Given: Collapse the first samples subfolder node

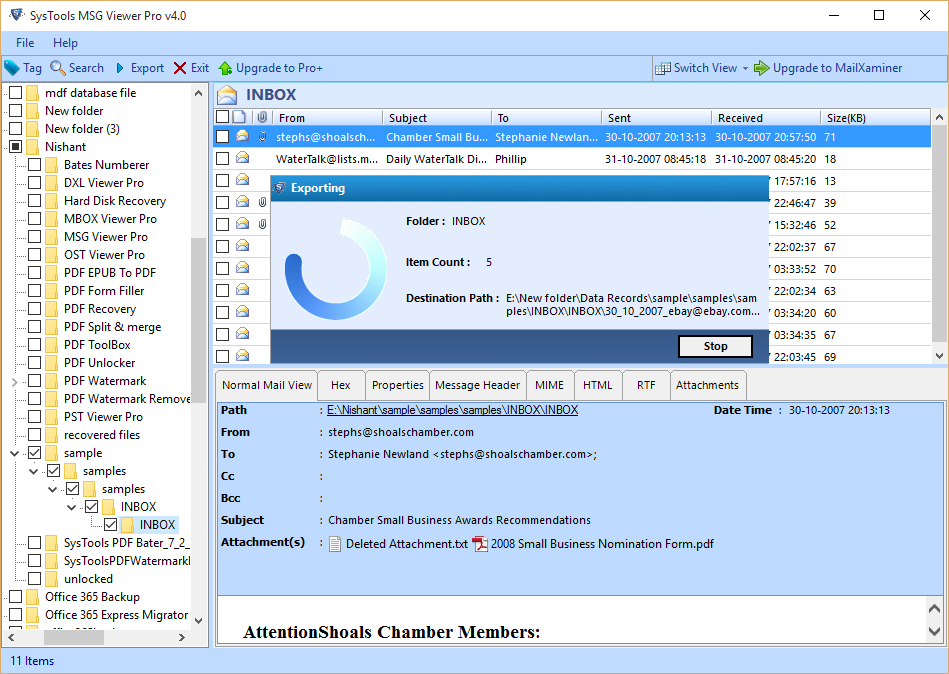Looking at the screenshot, I should click(x=33, y=471).
